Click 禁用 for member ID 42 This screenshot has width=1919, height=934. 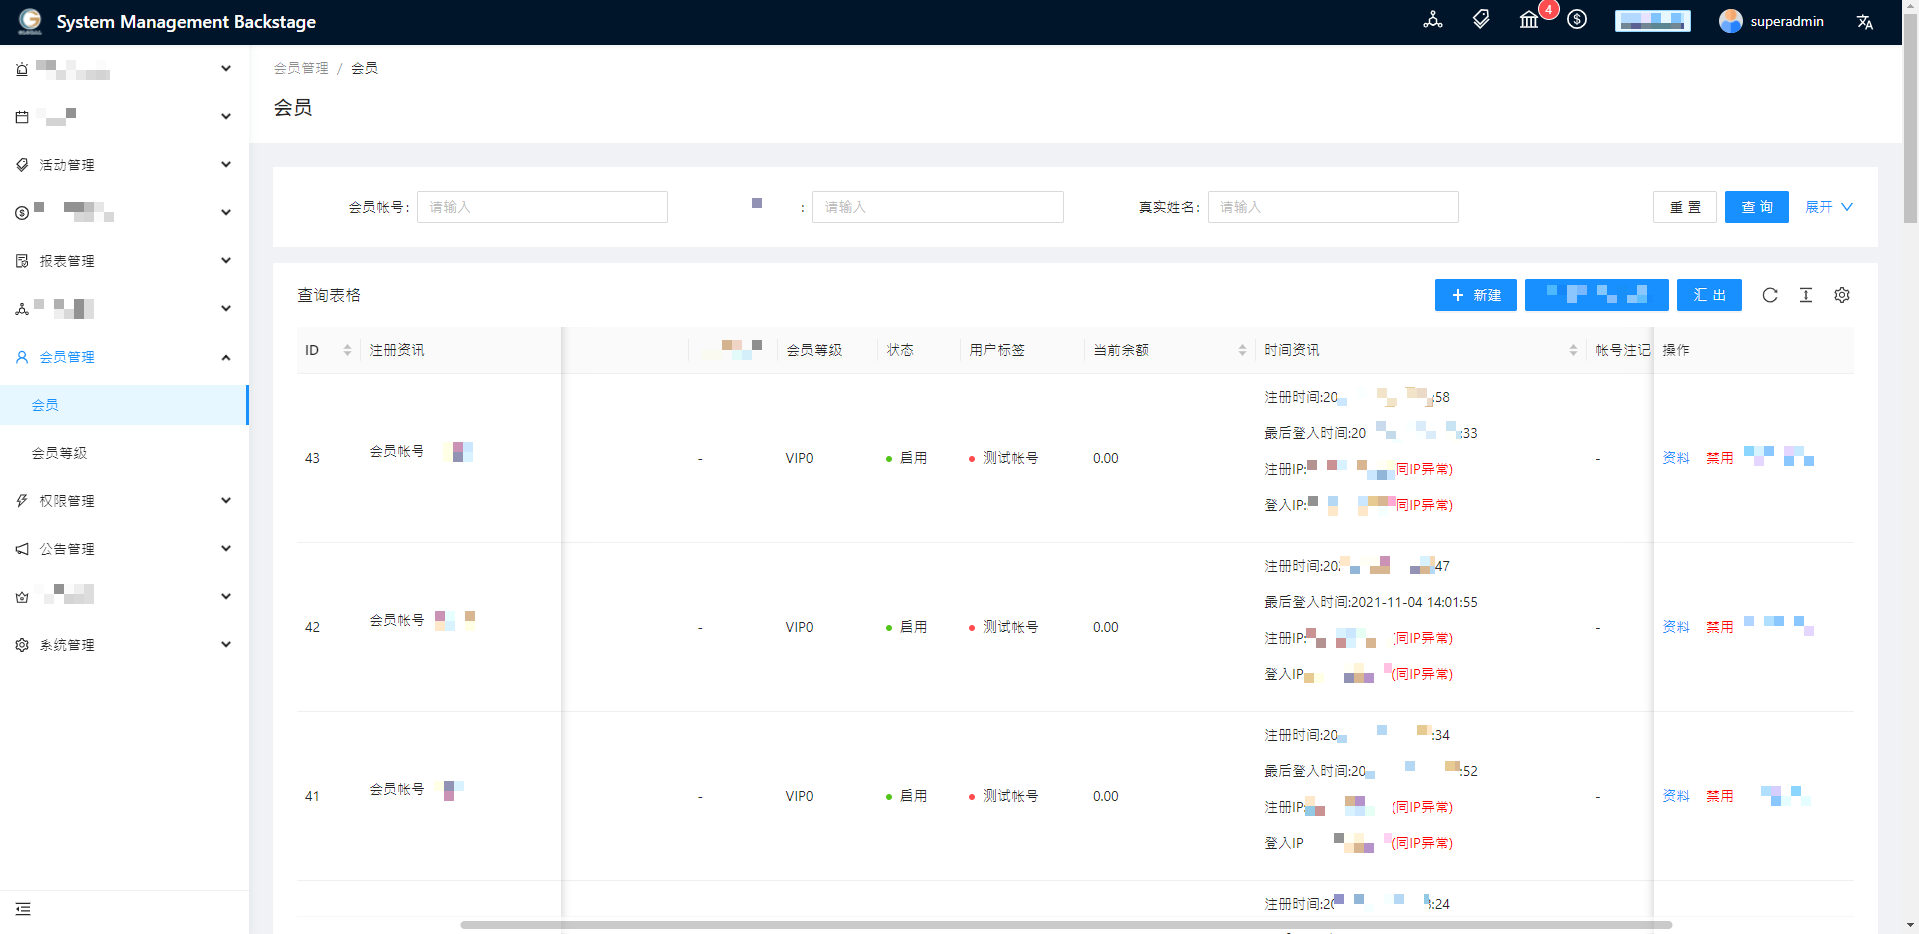click(x=1720, y=627)
